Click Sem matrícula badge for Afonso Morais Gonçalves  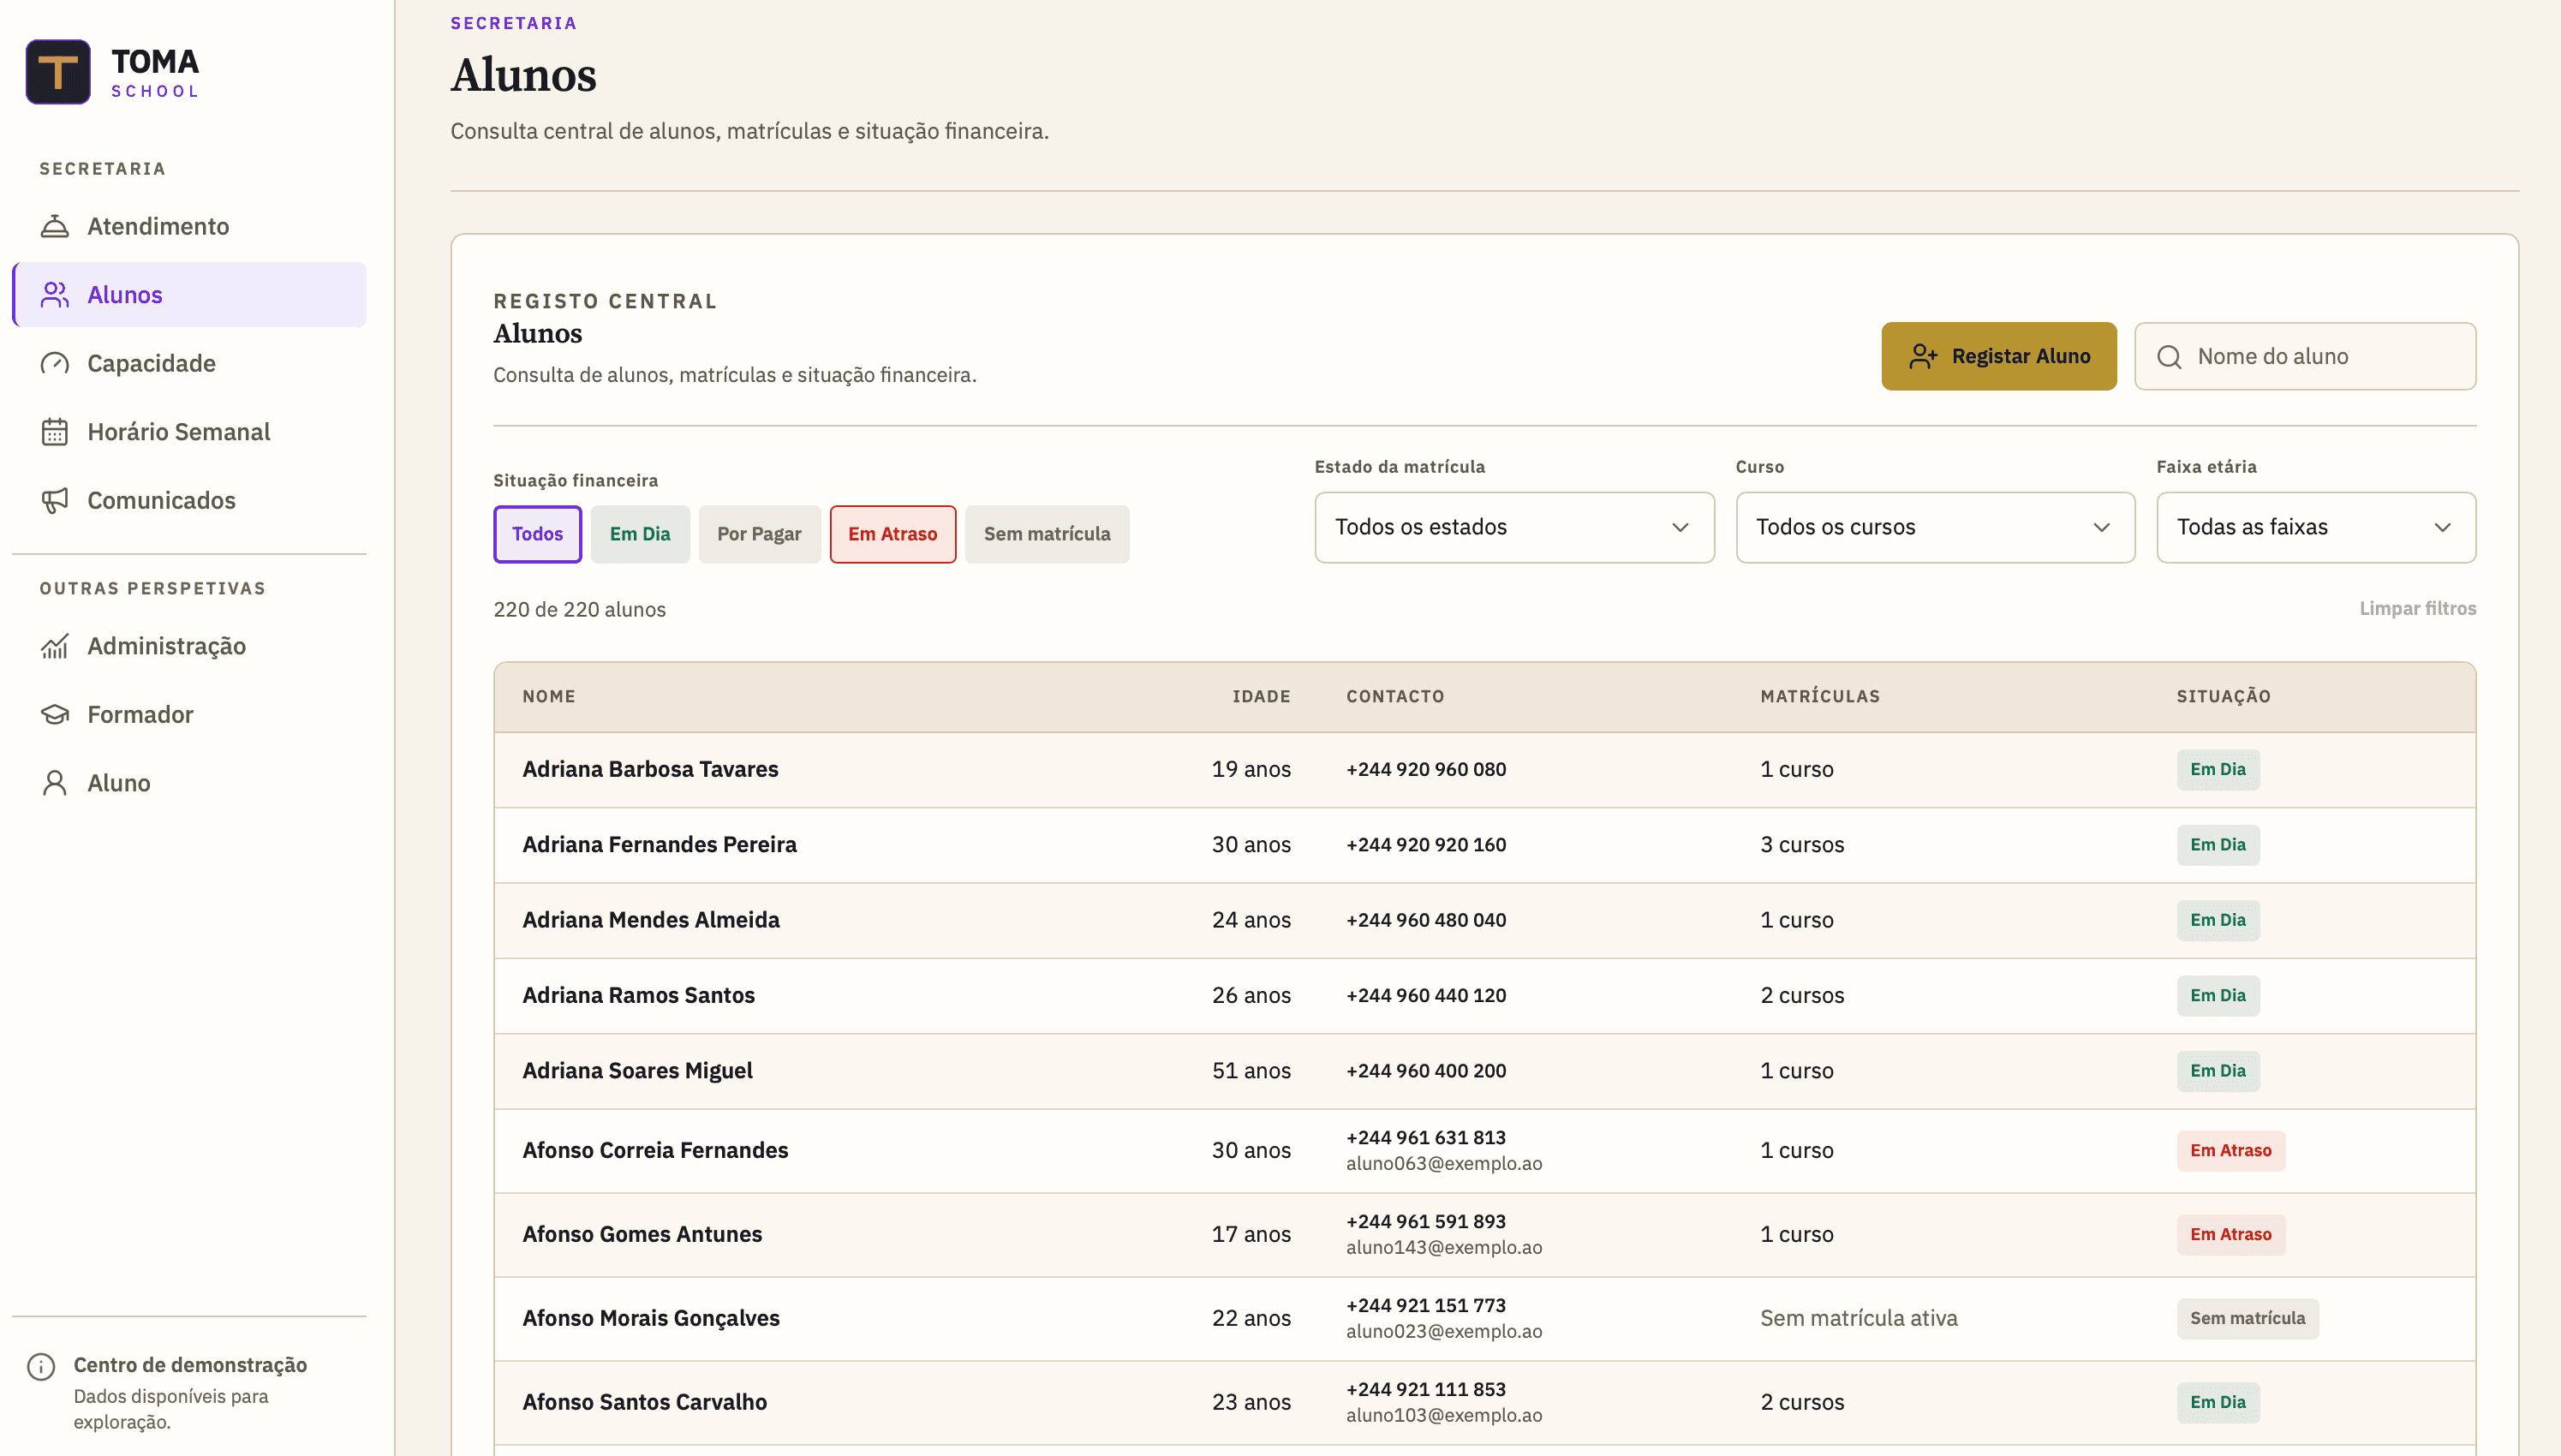click(2248, 1319)
